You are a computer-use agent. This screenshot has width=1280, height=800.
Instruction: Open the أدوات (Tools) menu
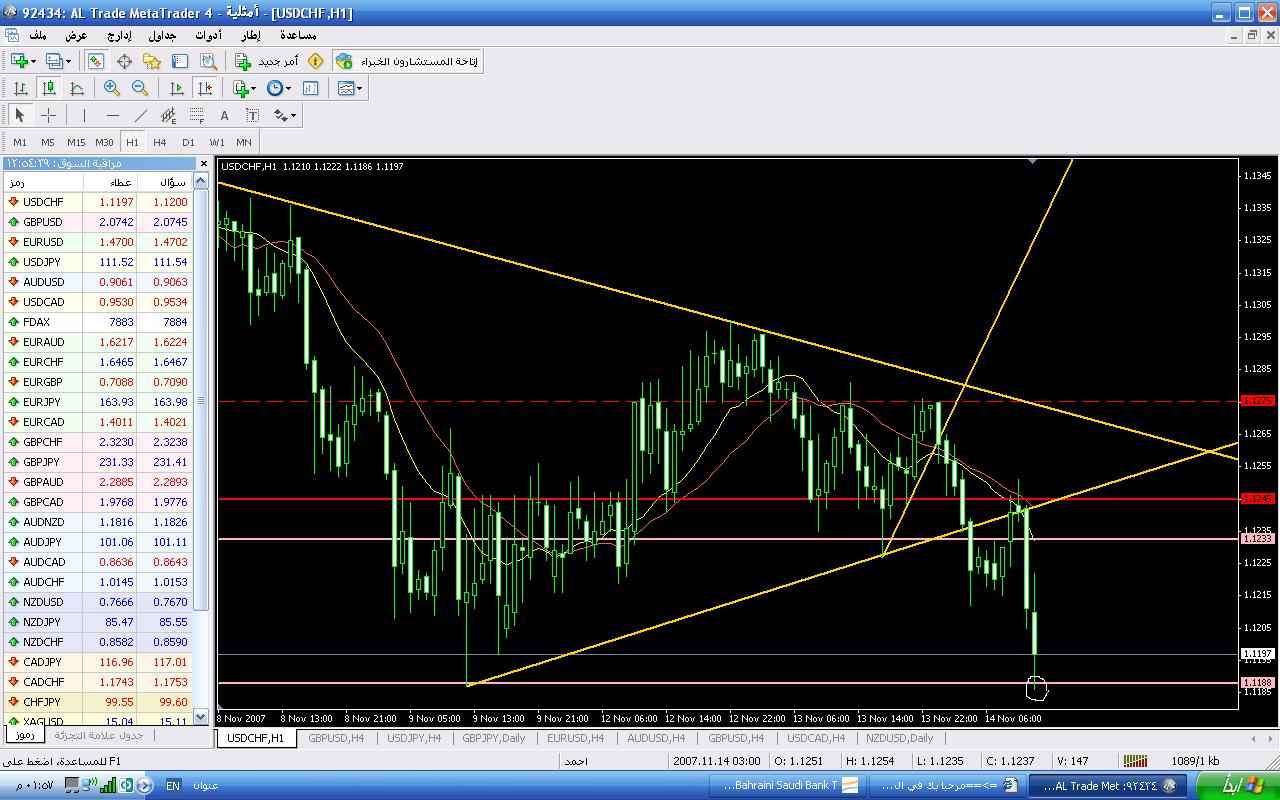tap(208, 35)
